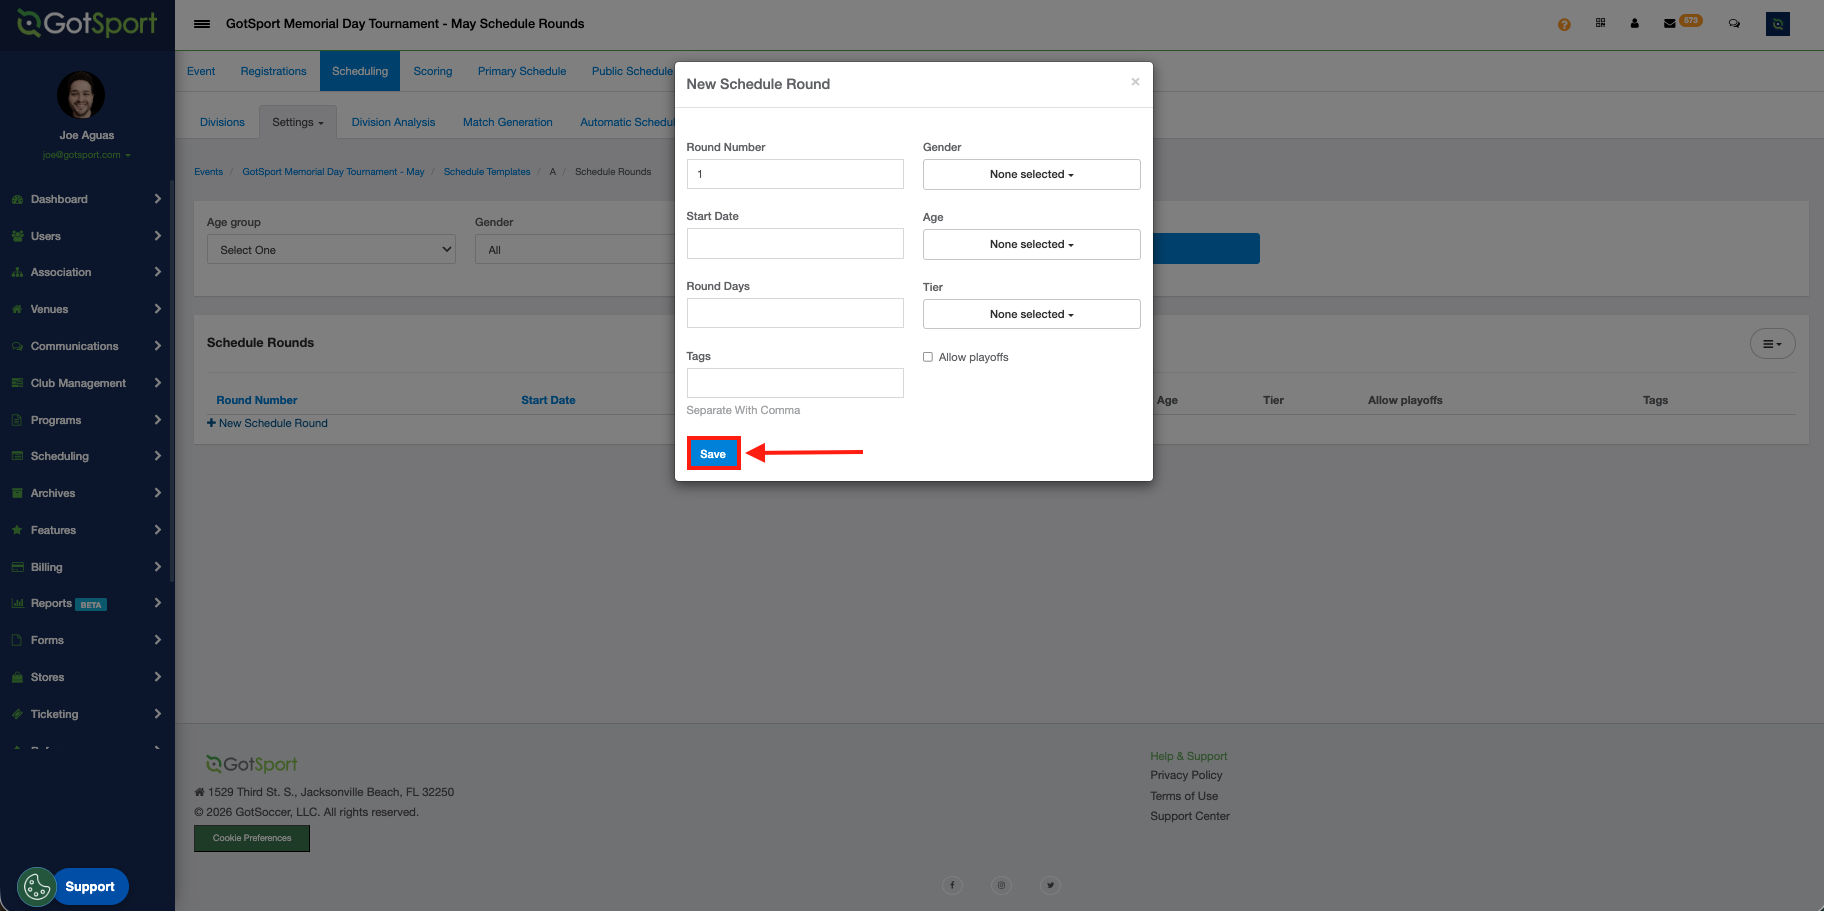1824x911 pixels.
Task: Expand the Tier None selected dropdown
Action: [1031, 314]
